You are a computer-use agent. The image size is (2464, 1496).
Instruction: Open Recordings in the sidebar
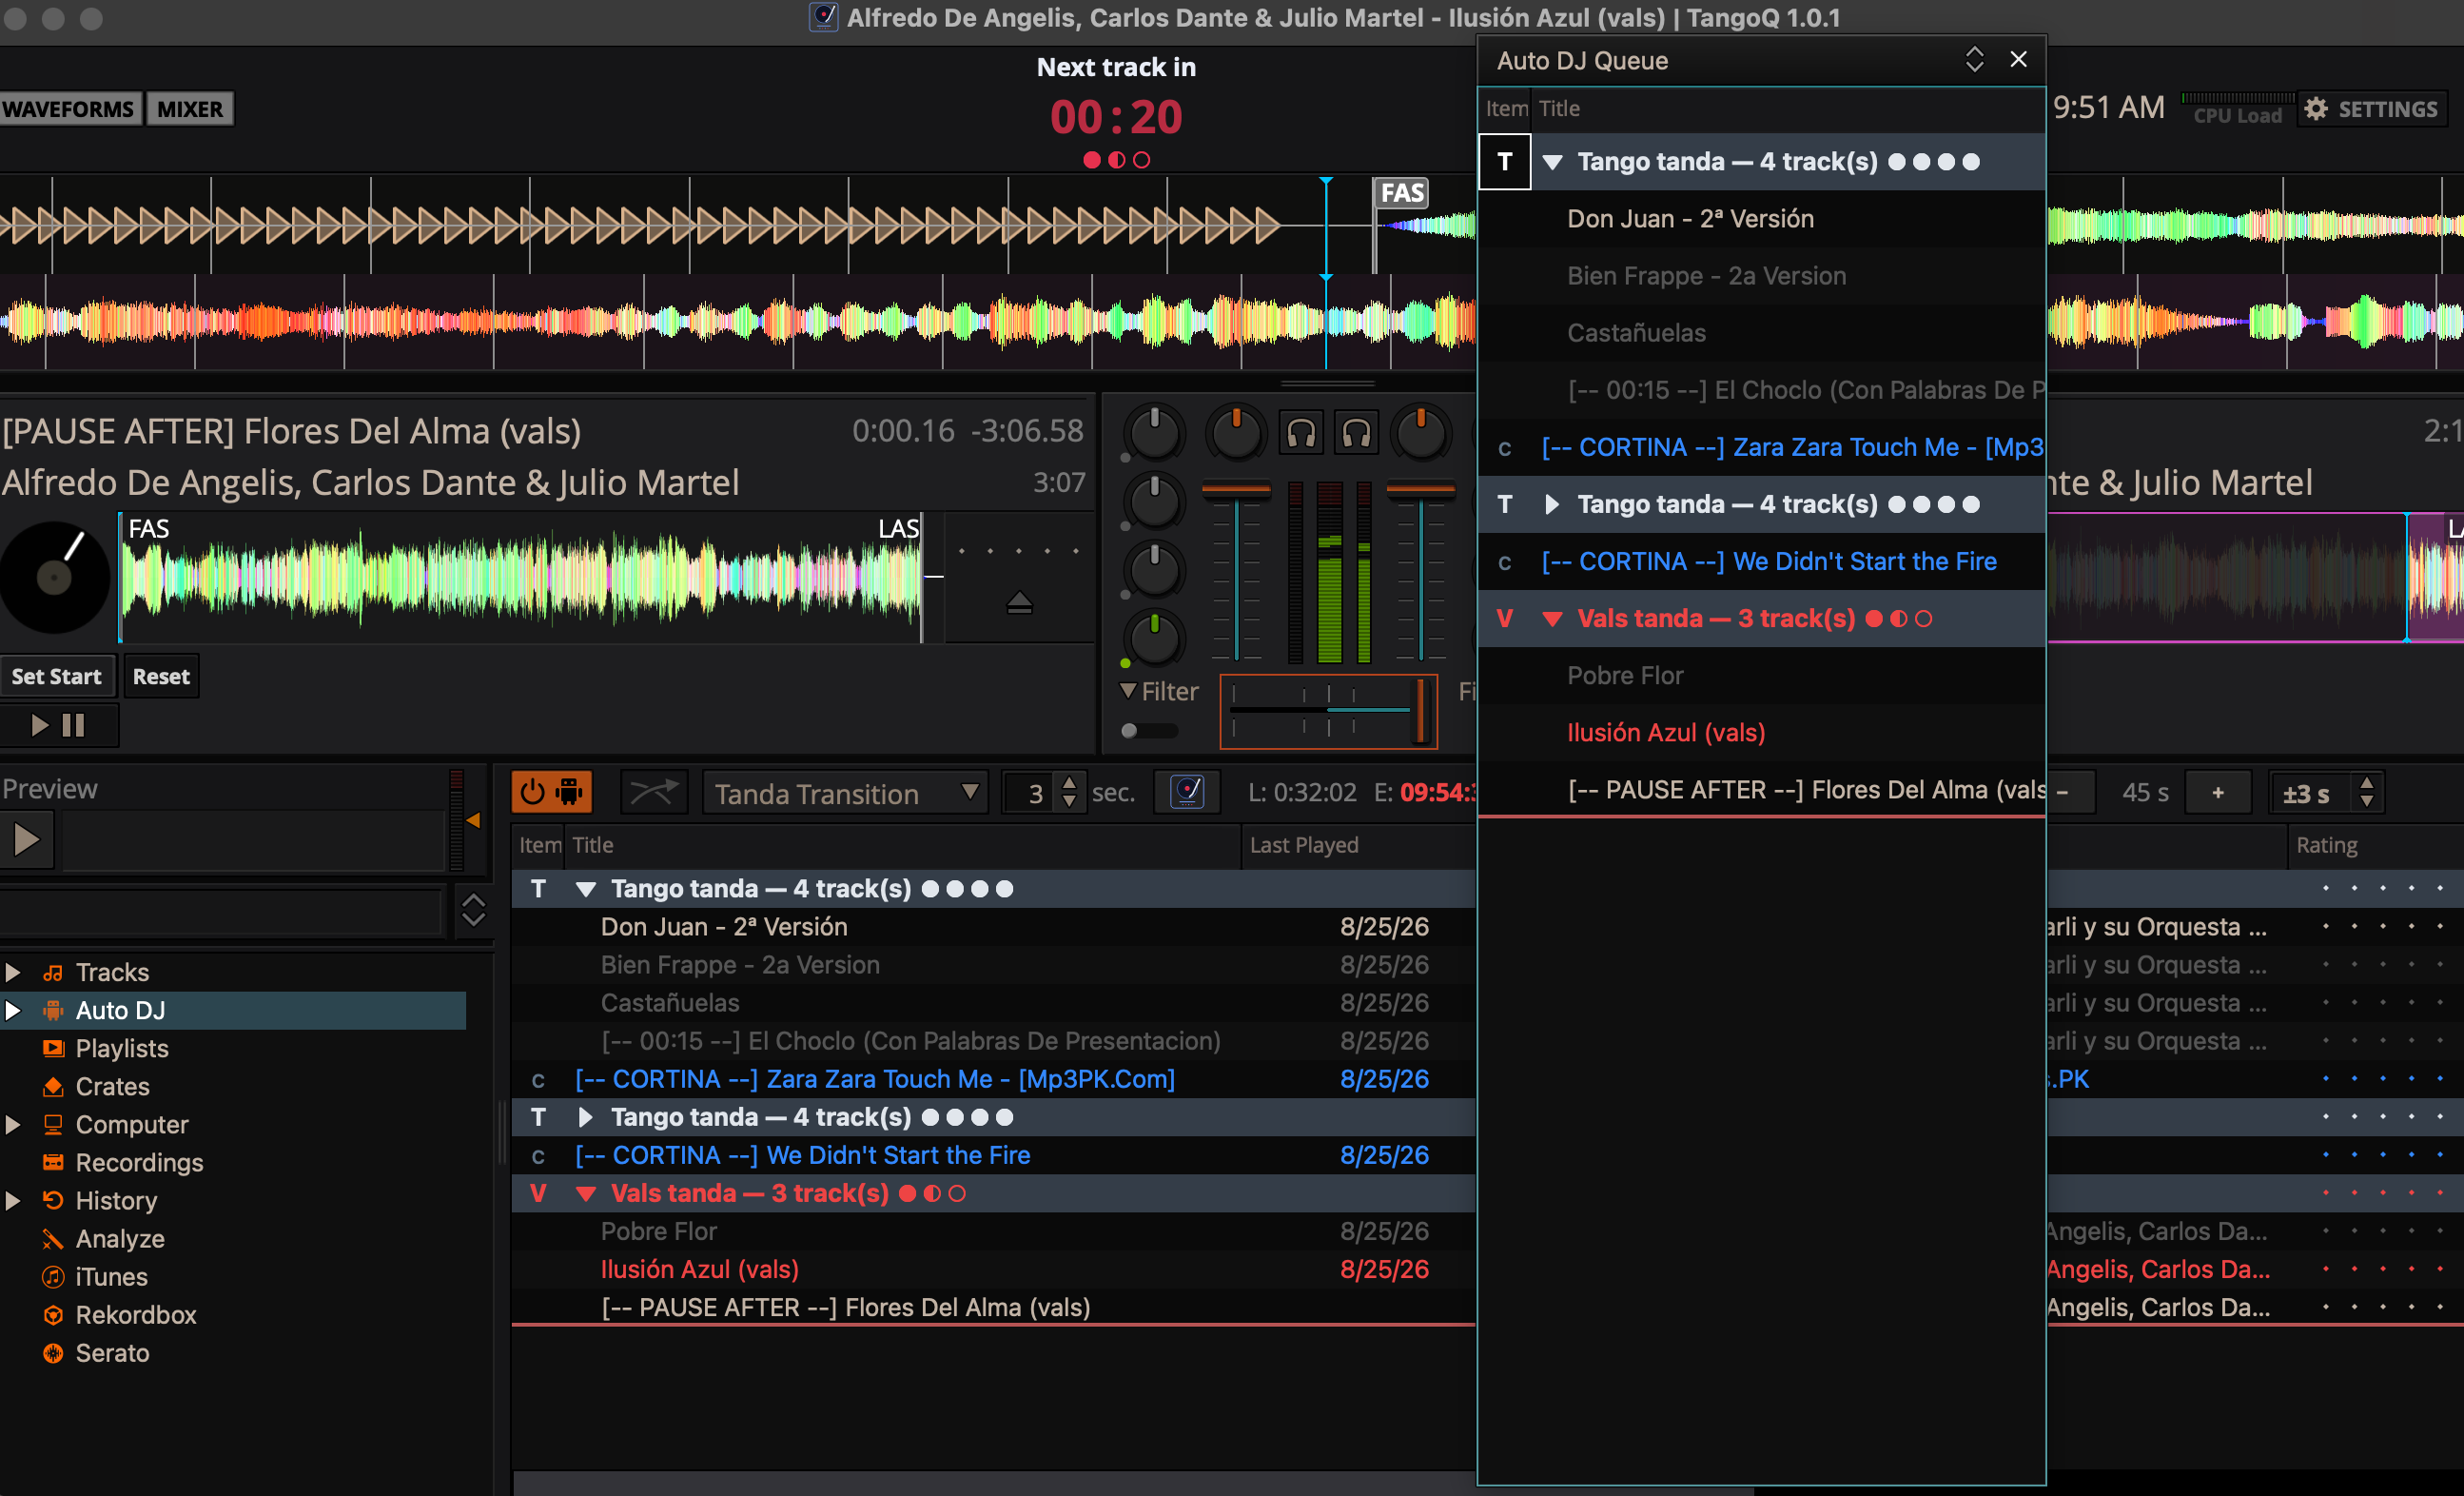pos(139,1162)
